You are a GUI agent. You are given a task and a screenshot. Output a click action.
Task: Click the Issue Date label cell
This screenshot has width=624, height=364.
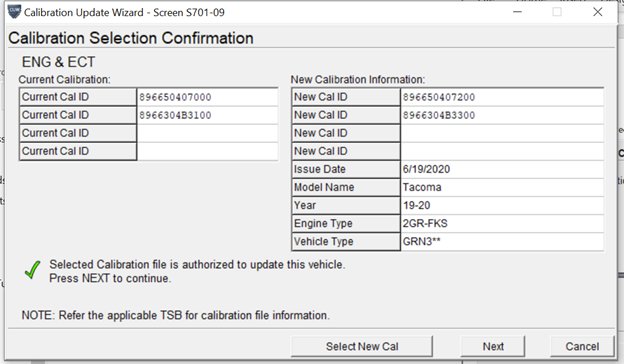346,169
